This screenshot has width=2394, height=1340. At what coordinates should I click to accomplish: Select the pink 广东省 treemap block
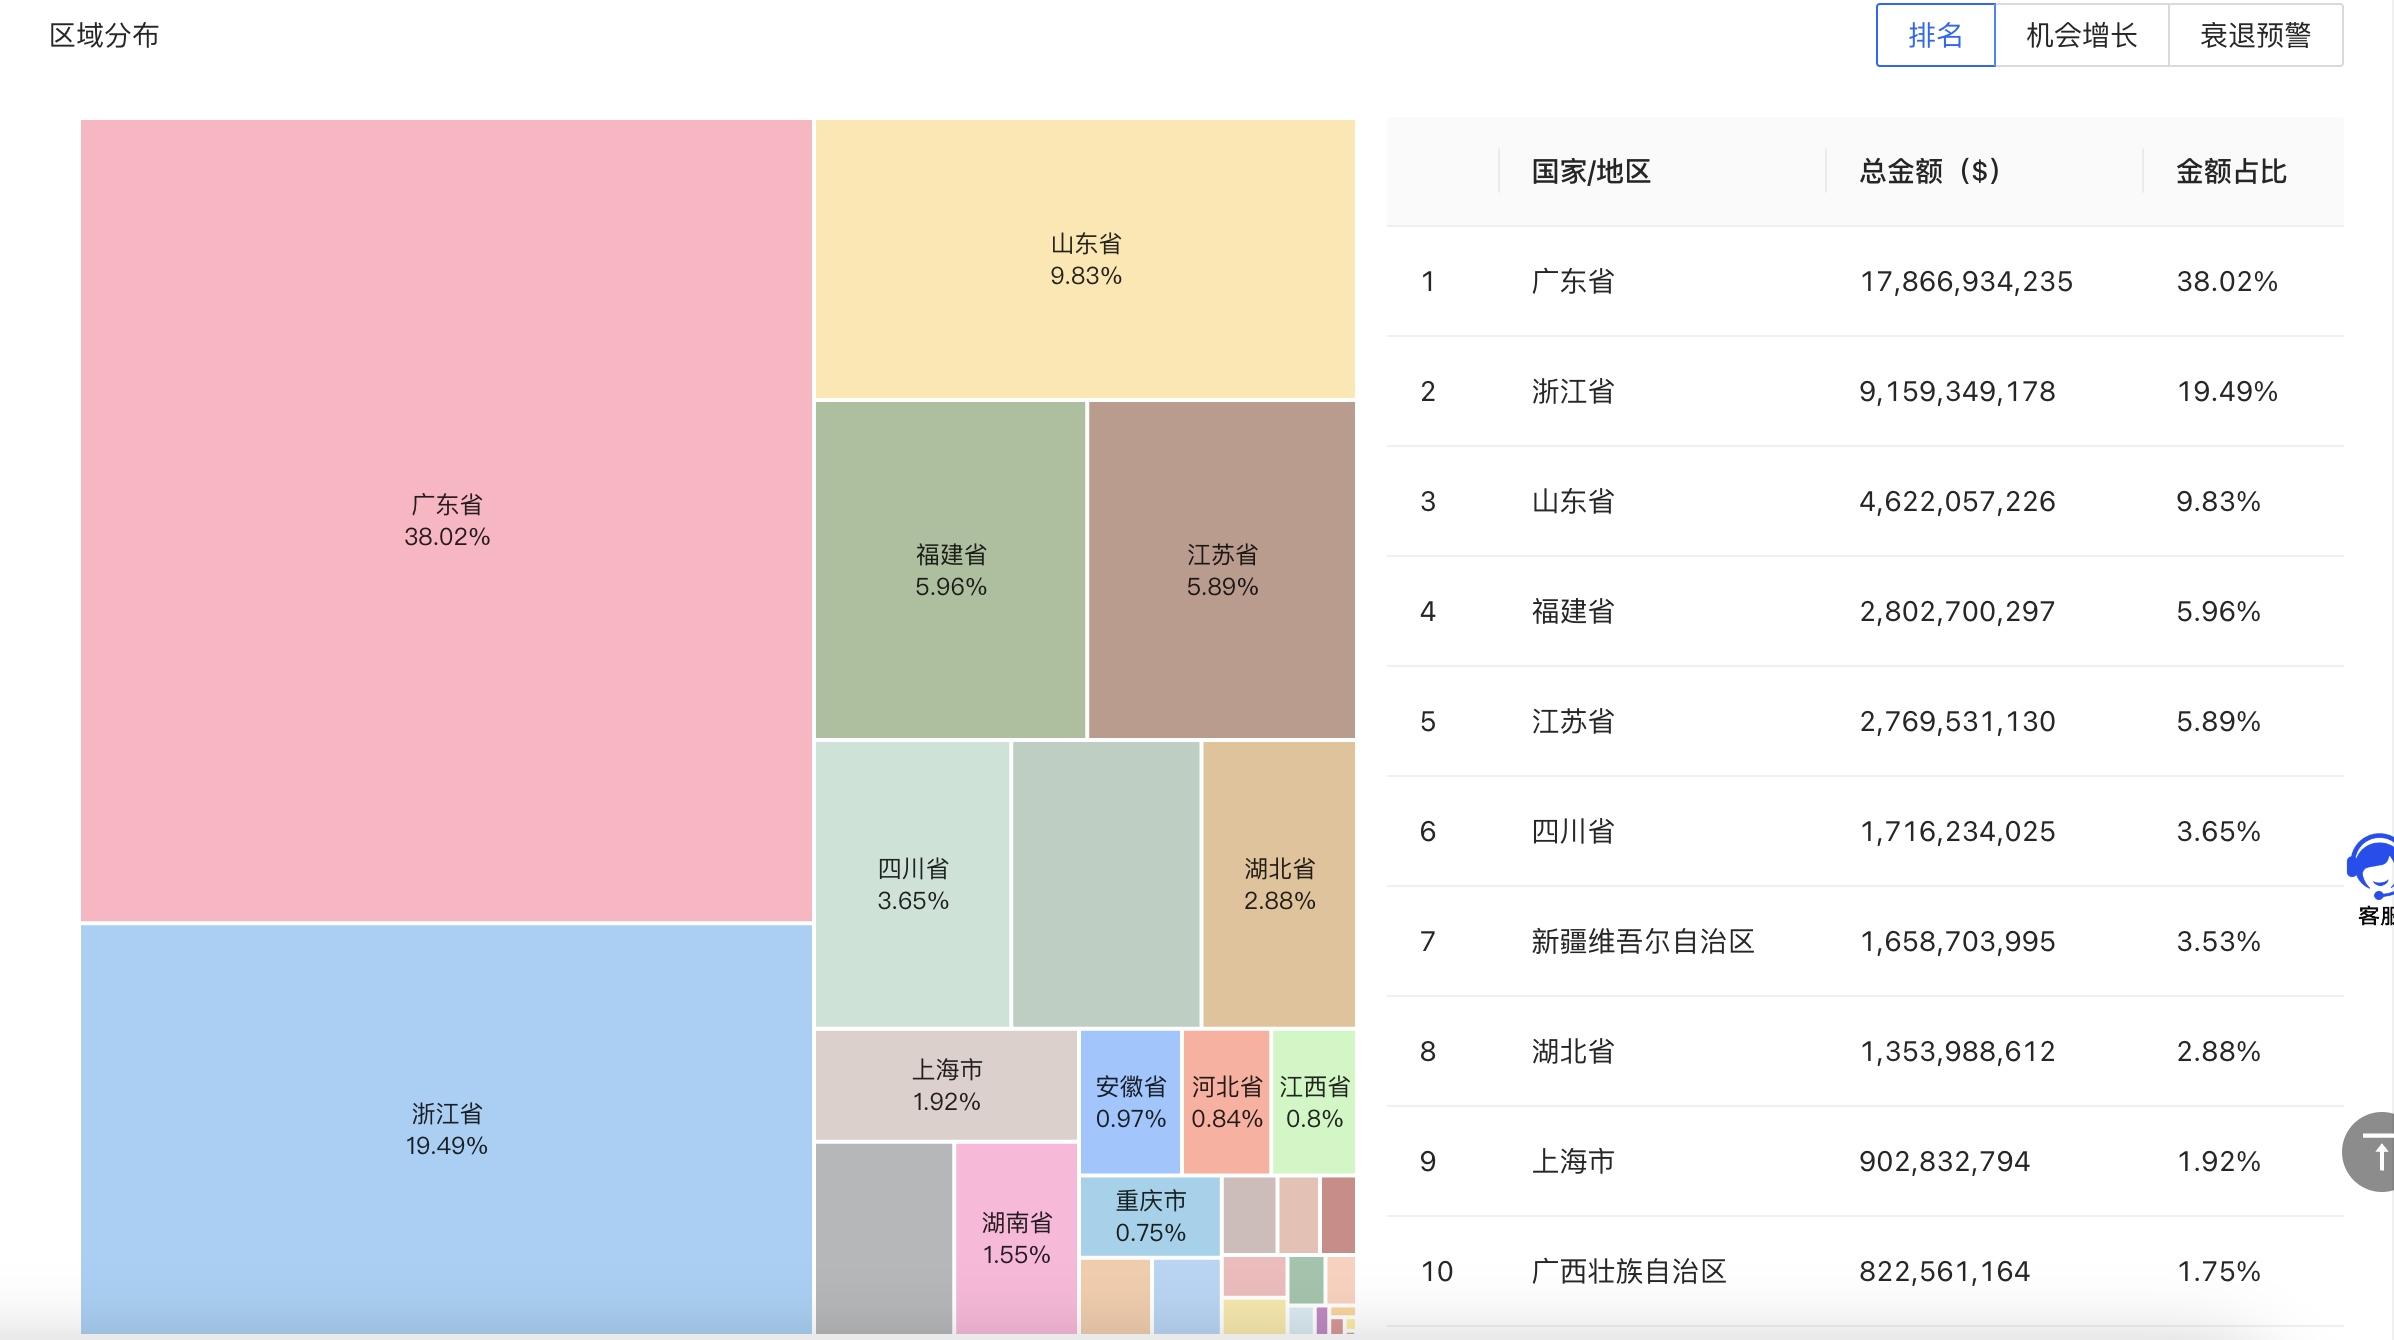[x=446, y=520]
